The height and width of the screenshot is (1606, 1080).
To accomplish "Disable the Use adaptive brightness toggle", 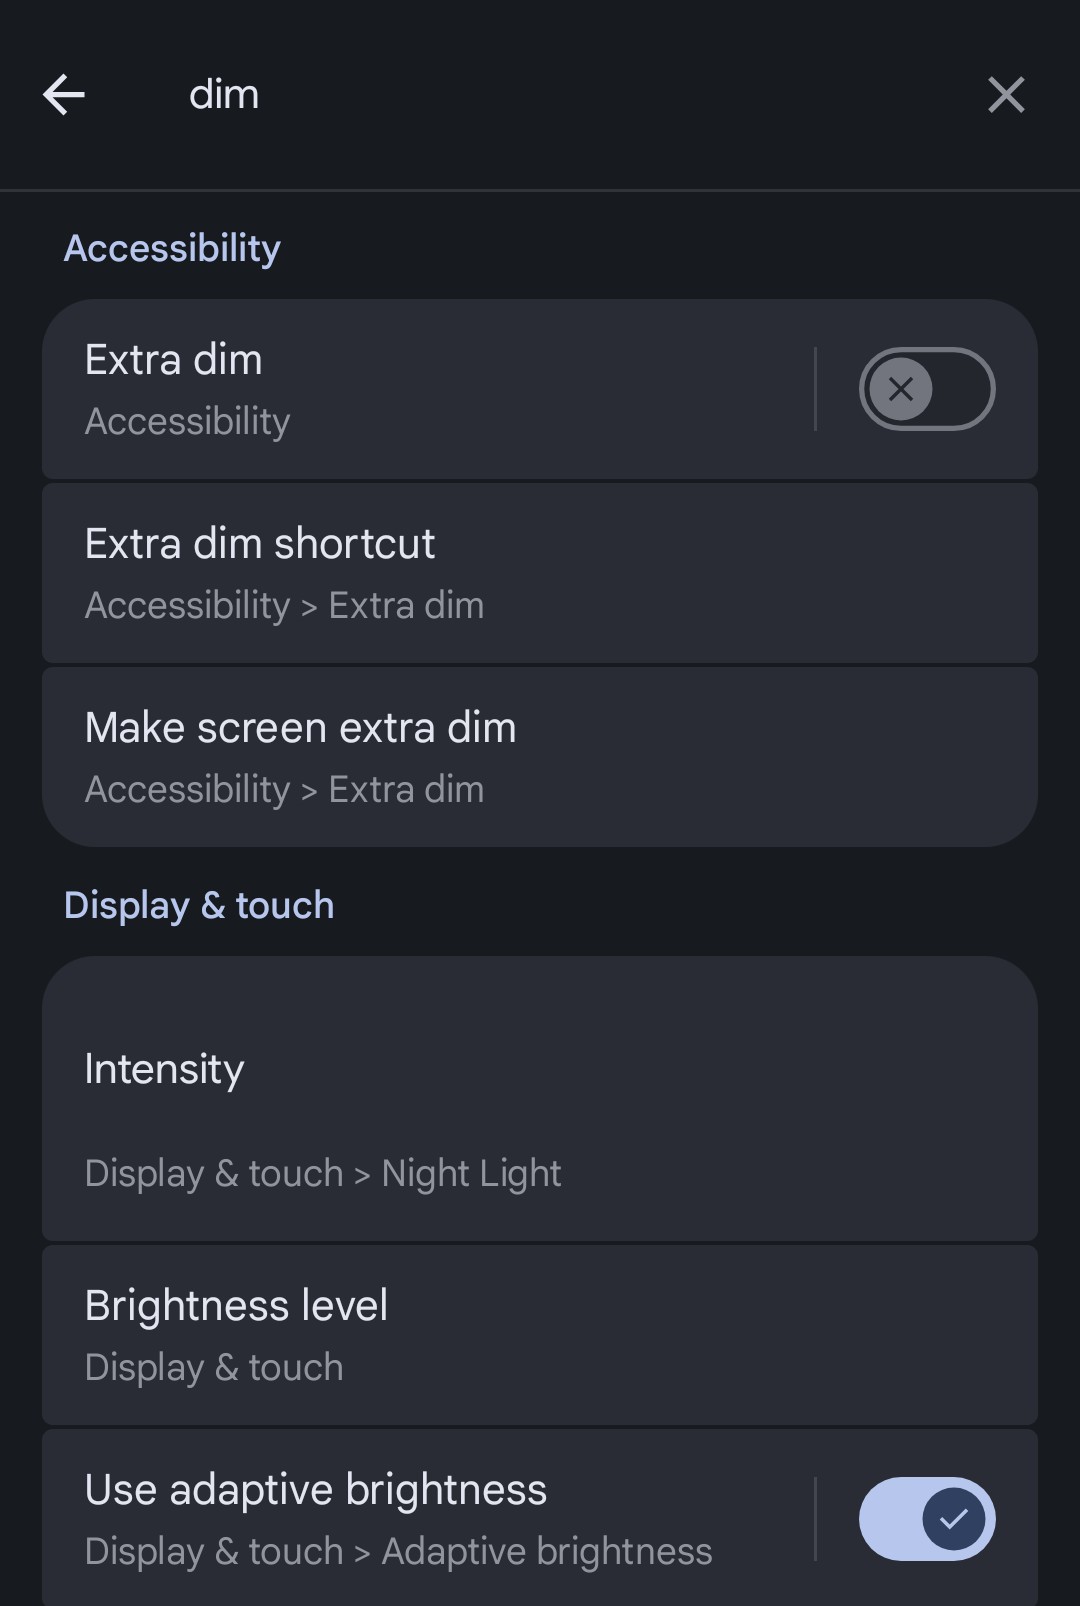I will [x=927, y=1519].
